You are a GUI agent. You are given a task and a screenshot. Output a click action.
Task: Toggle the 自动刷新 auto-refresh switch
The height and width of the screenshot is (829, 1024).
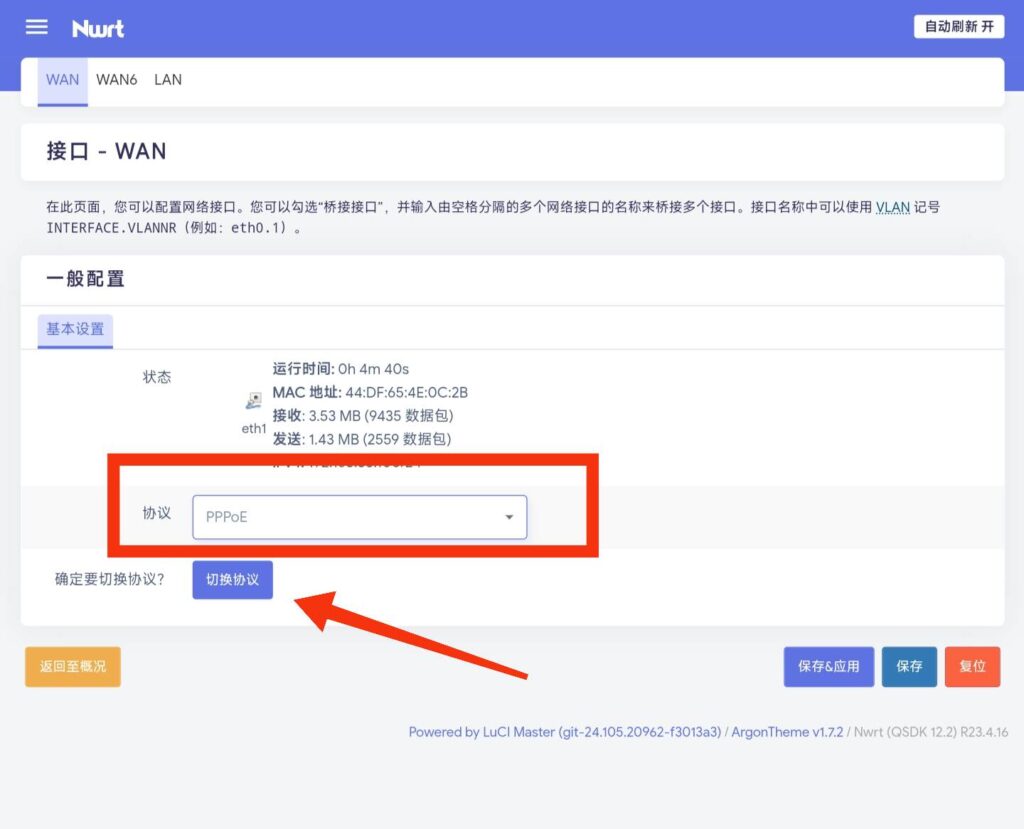958,27
